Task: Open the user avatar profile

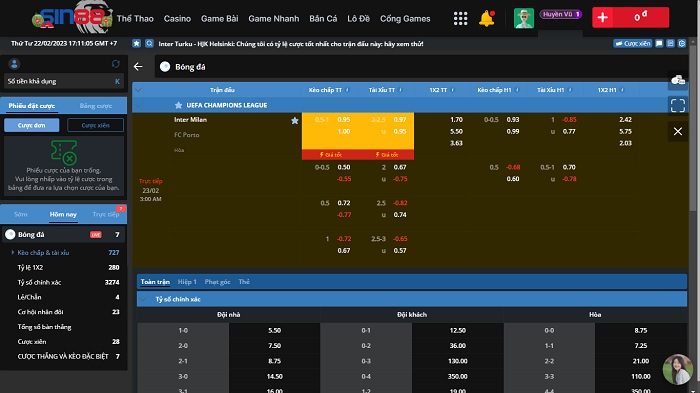Action: (524, 18)
